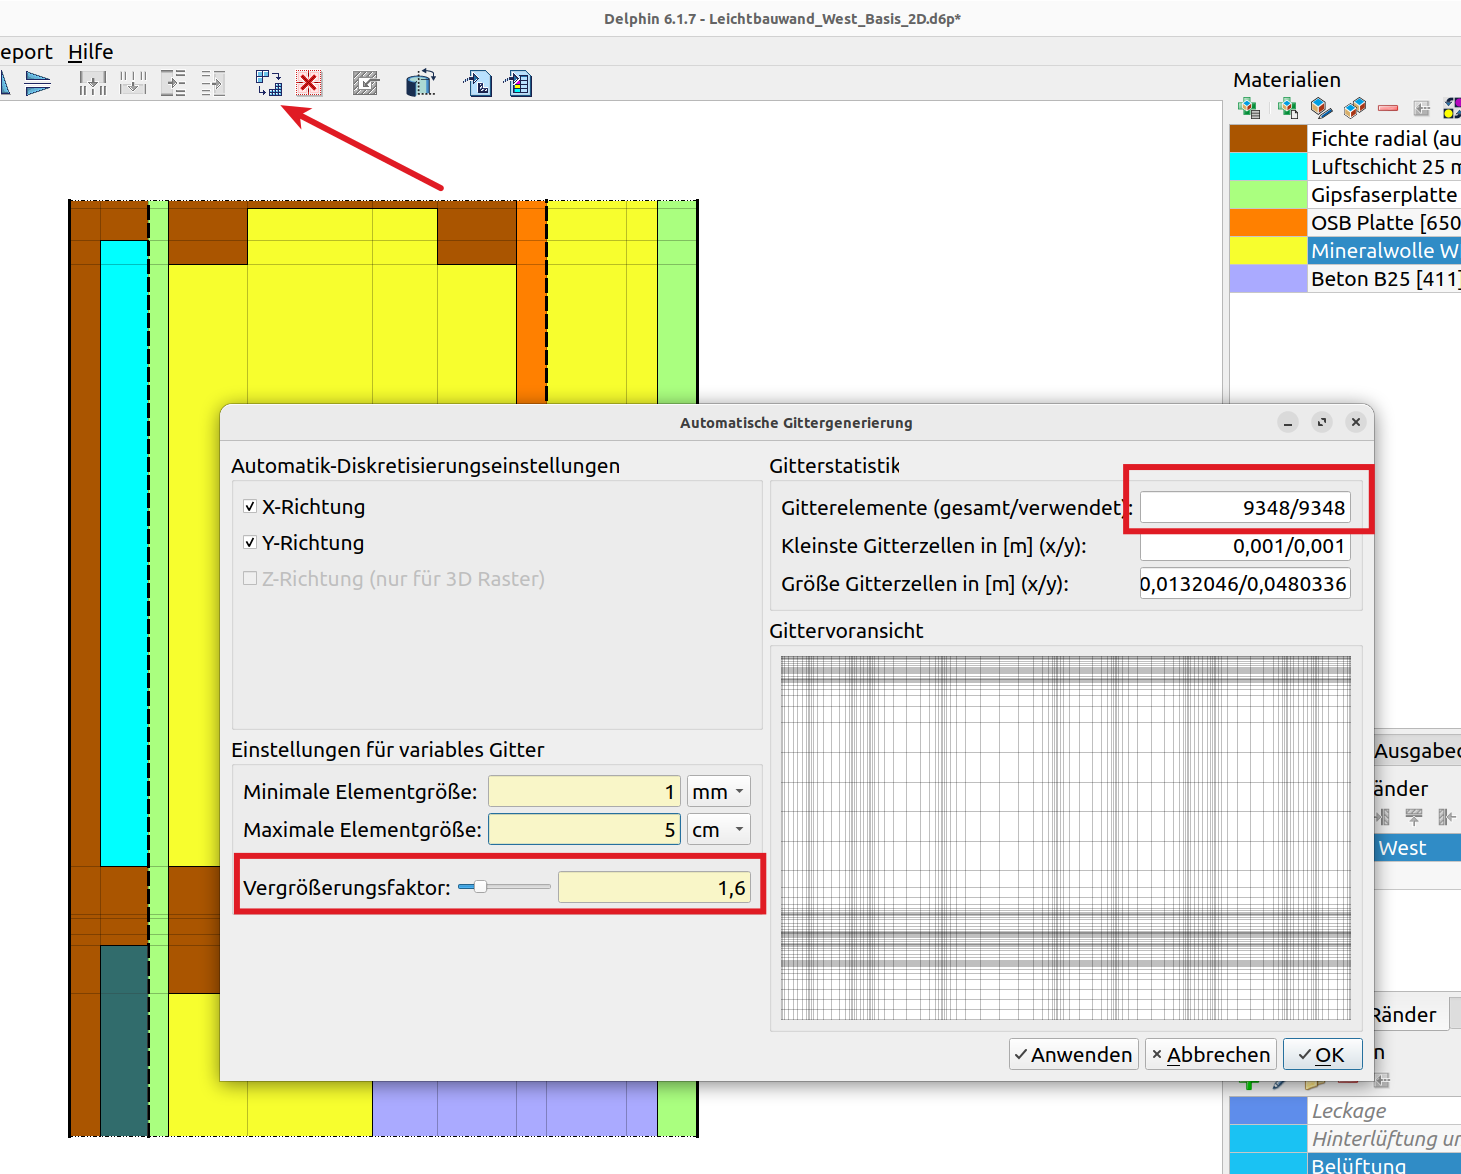Click the indent rows toolbar icon

173,84
